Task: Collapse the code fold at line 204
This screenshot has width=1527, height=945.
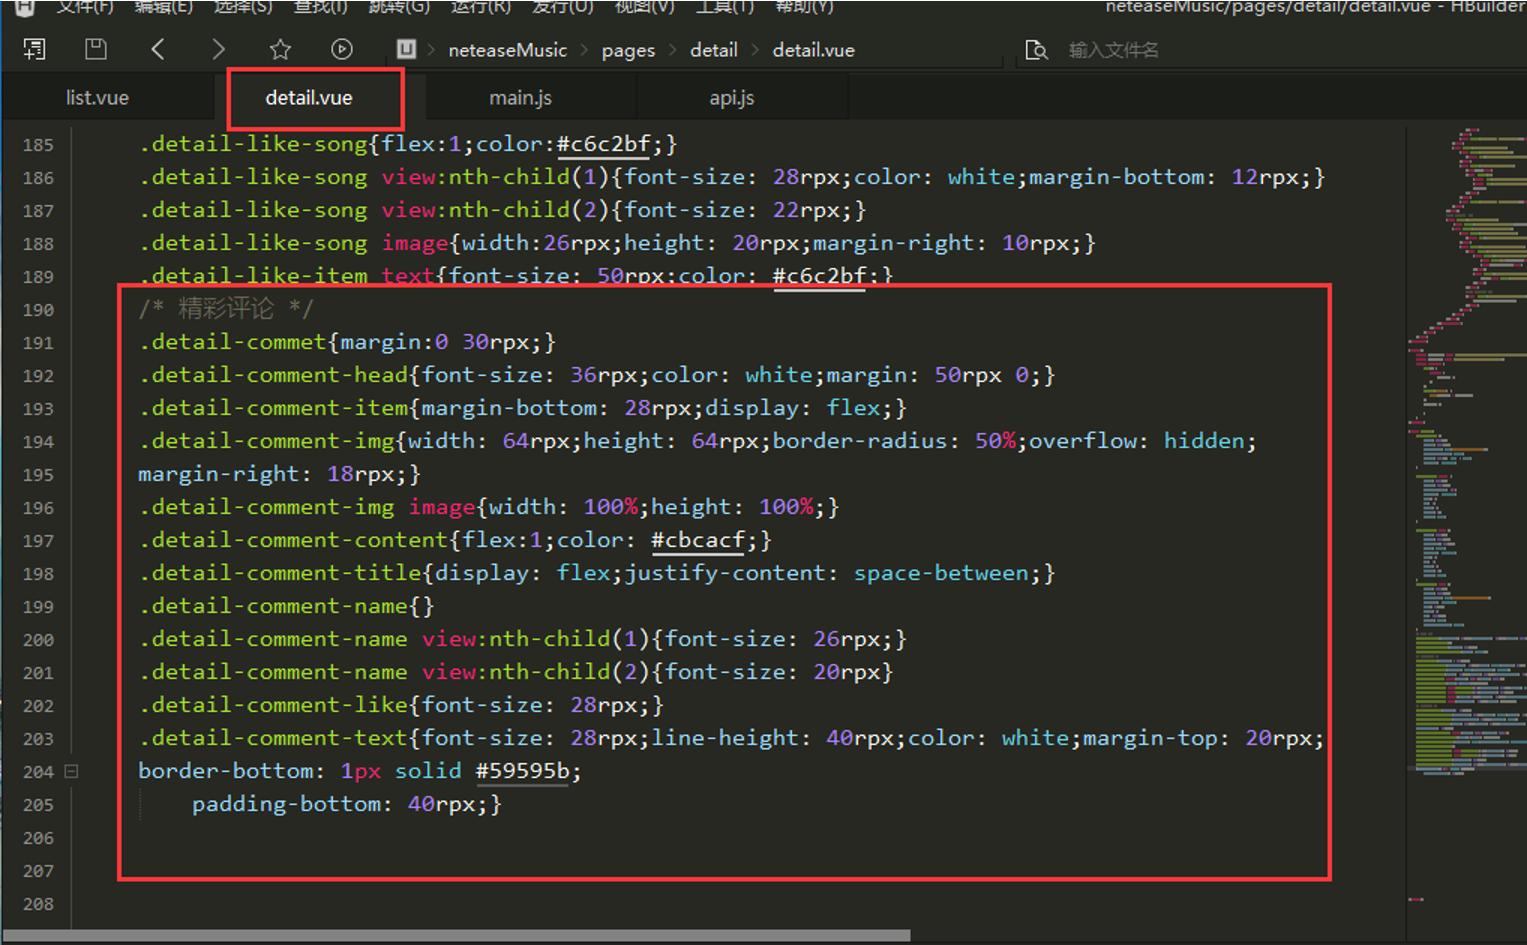Action: pos(71,771)
